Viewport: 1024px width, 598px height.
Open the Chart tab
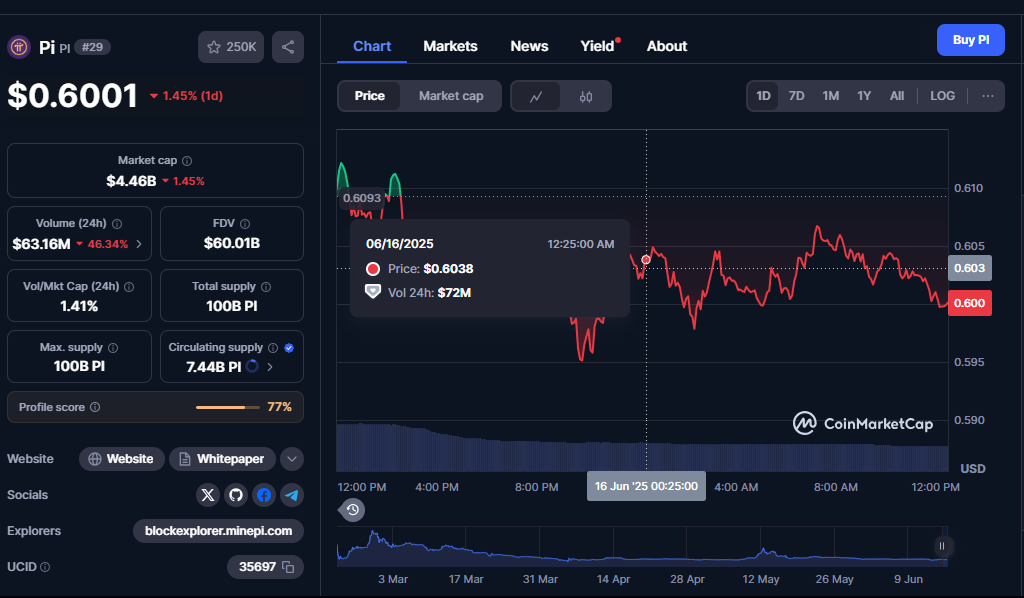click(372, 46)
